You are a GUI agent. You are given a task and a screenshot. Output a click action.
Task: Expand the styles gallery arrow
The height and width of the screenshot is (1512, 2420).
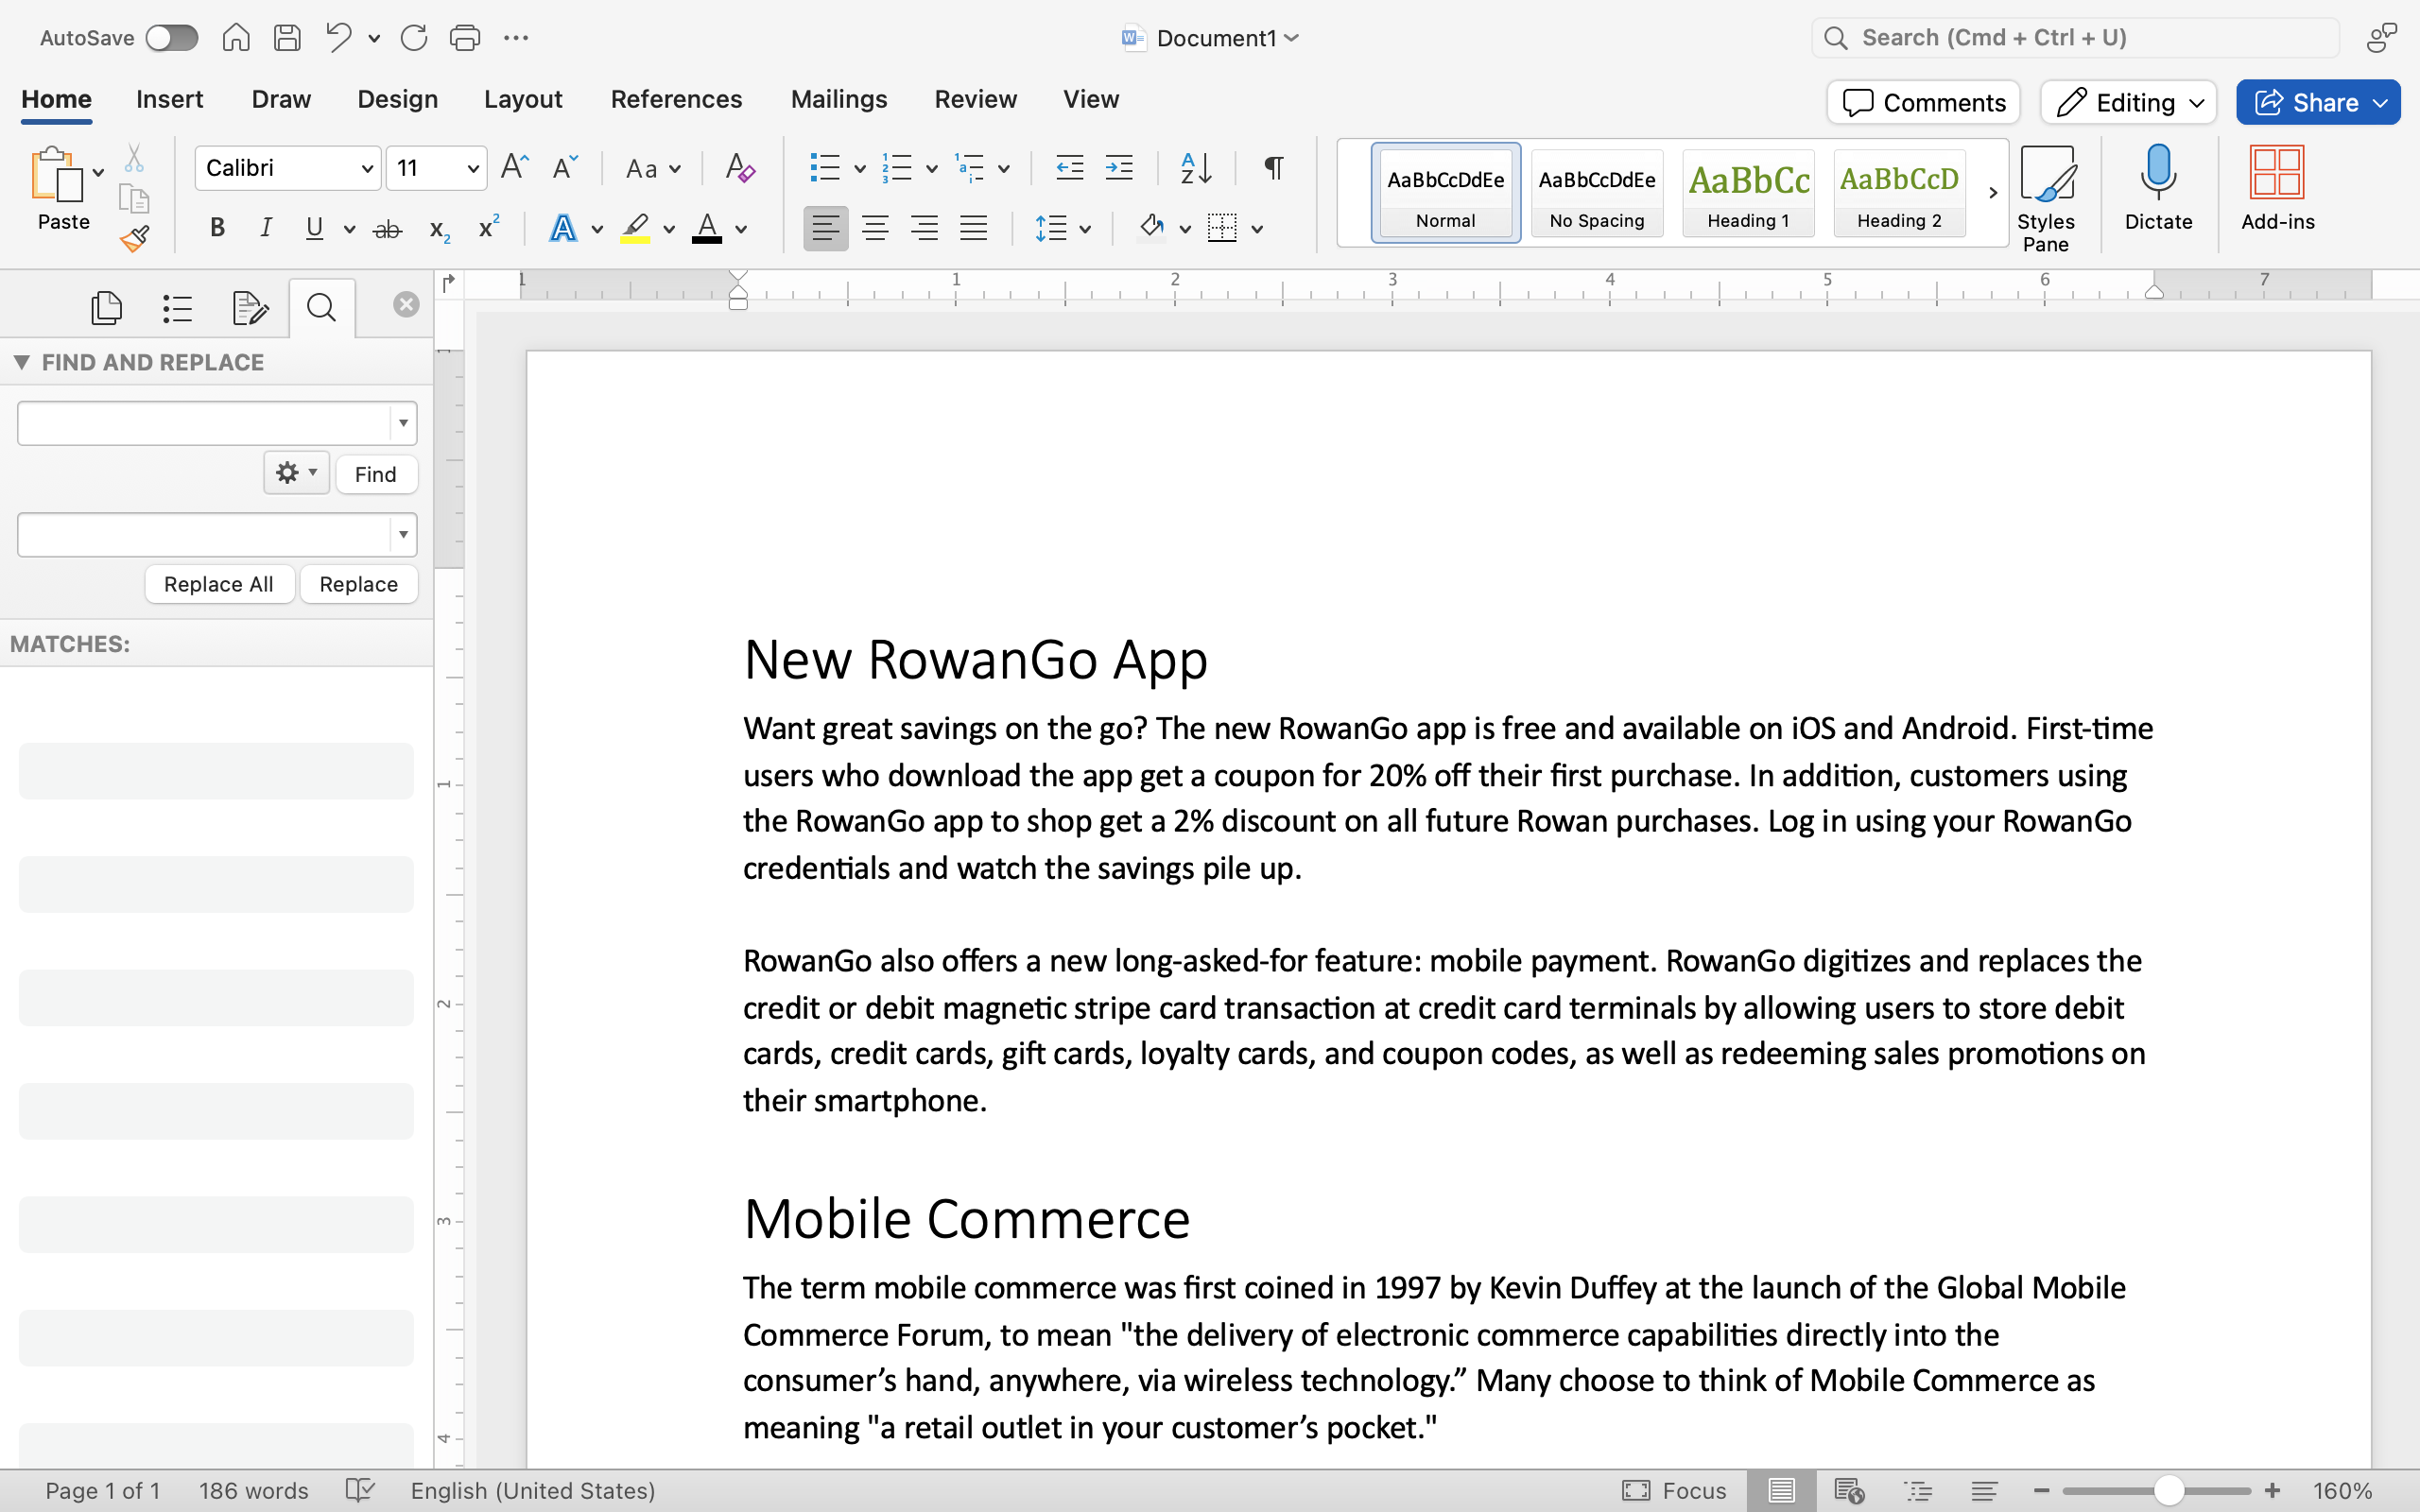[x=1992, y=193]
